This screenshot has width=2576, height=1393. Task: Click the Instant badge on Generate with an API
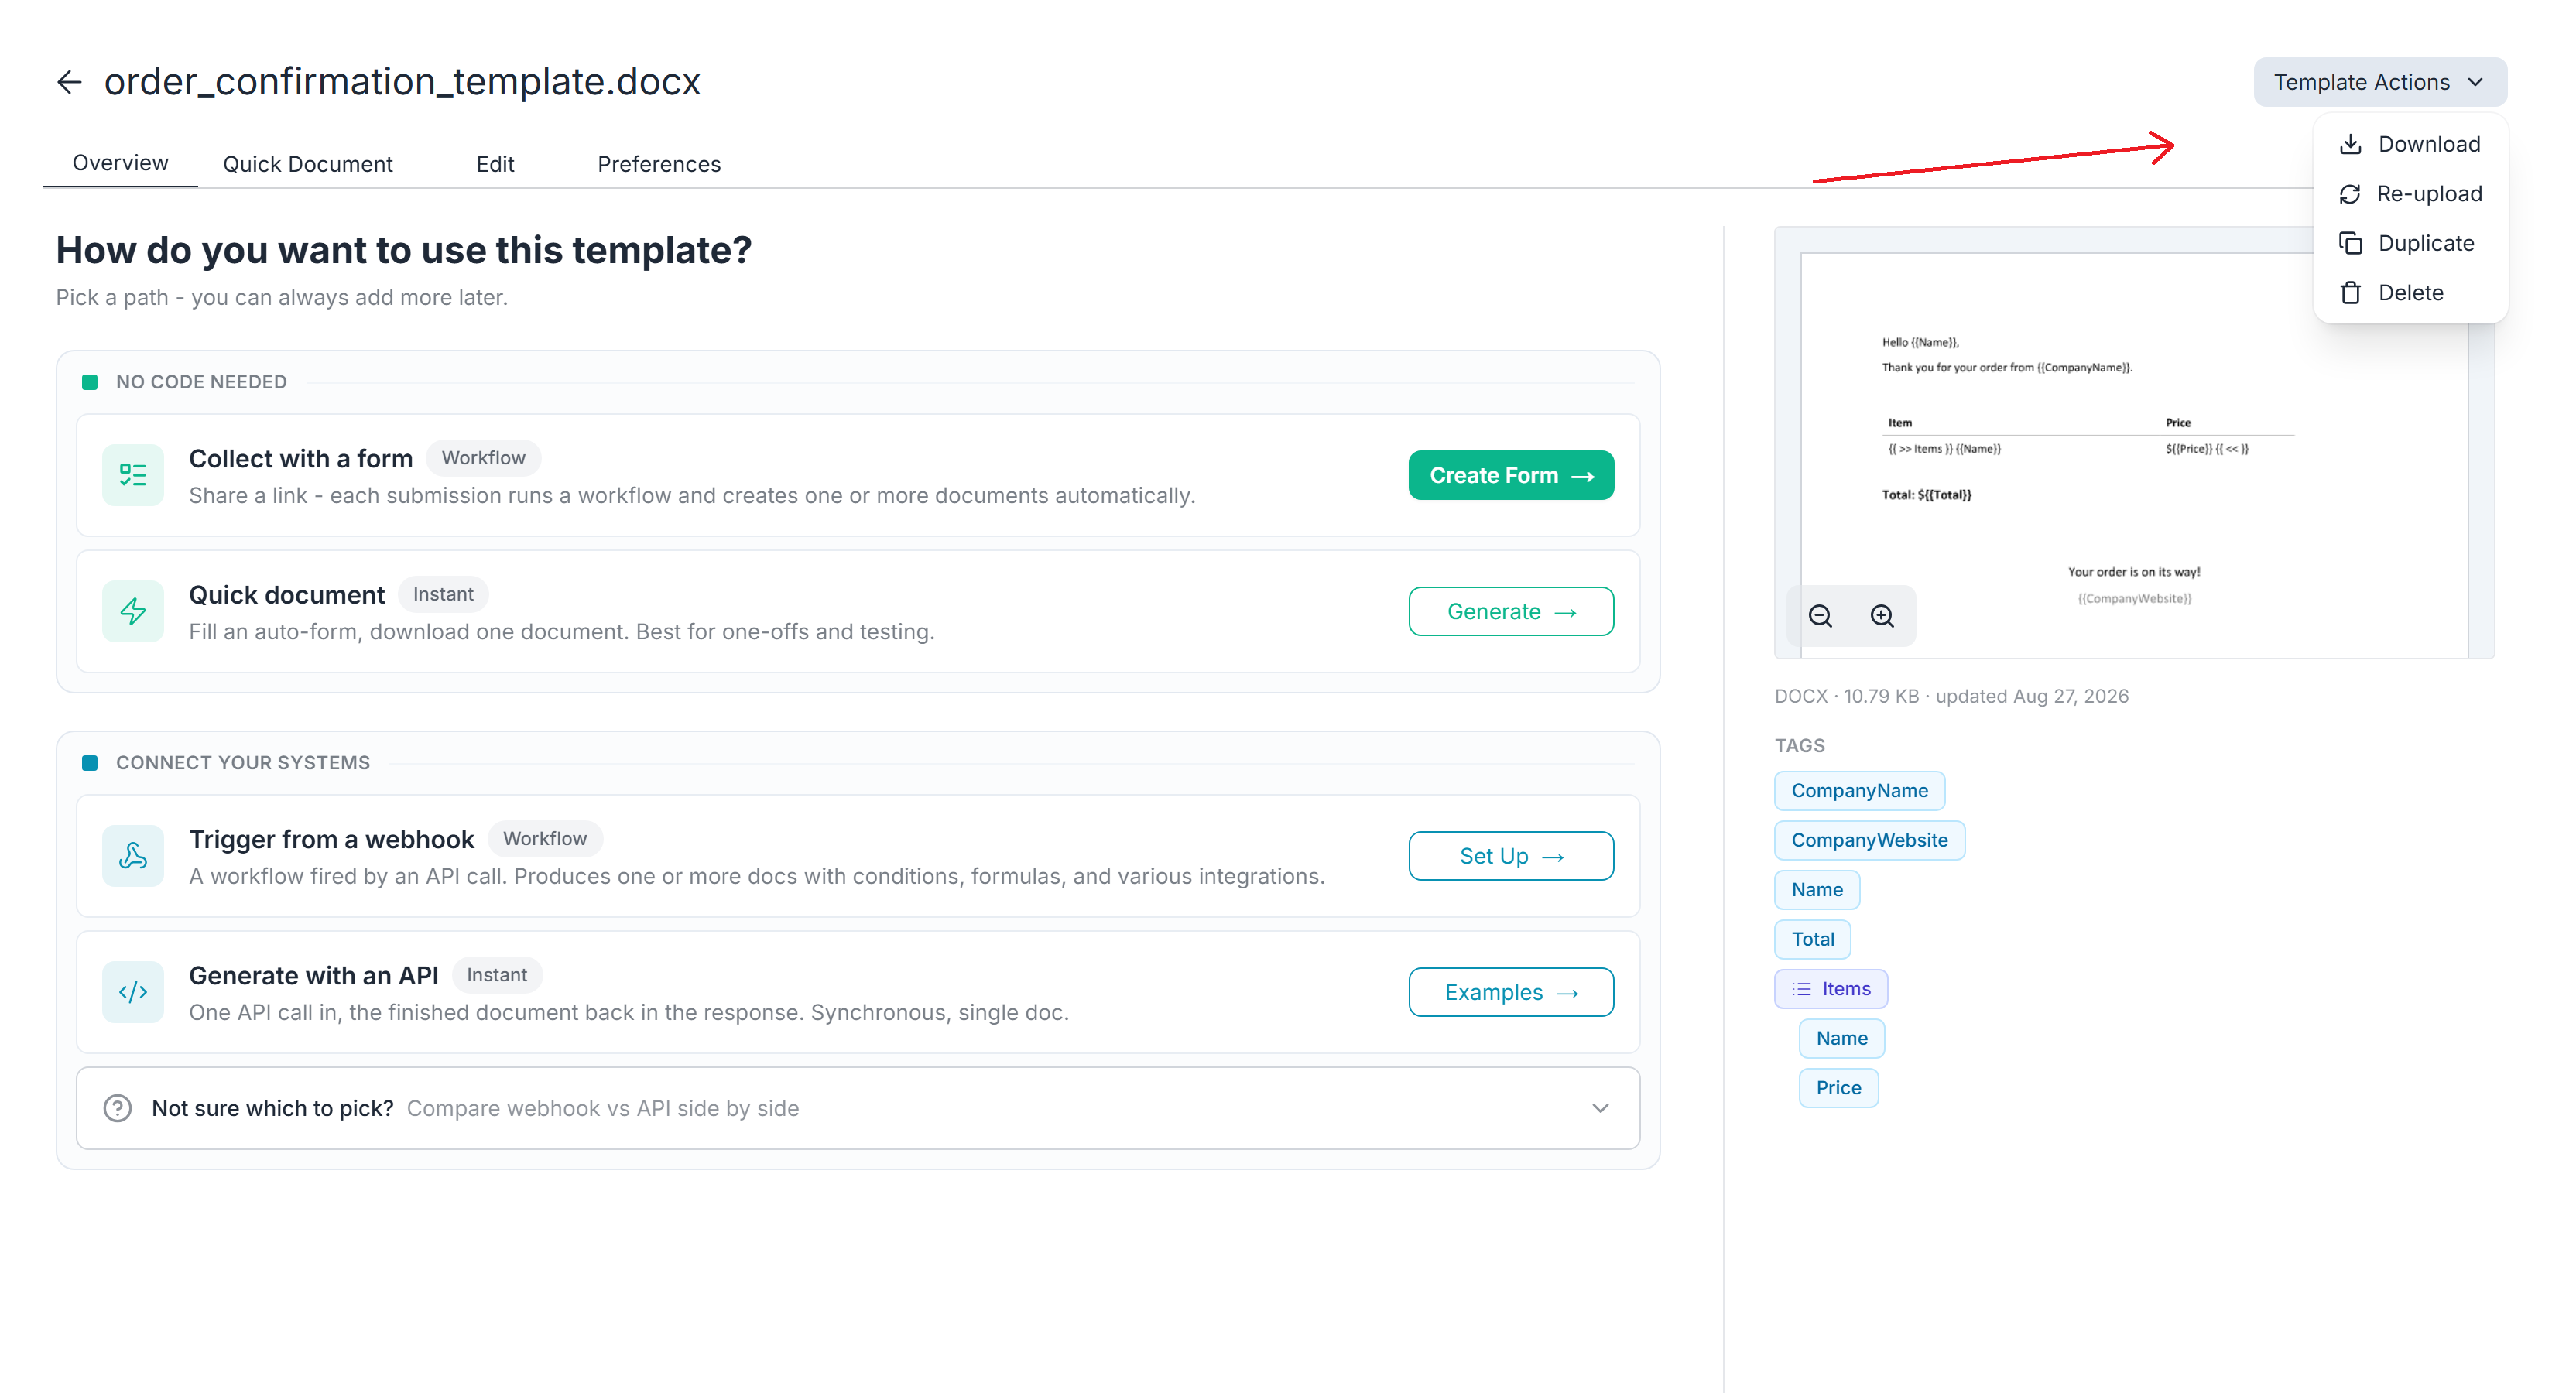pyautogui.click(x=496, y=975)
